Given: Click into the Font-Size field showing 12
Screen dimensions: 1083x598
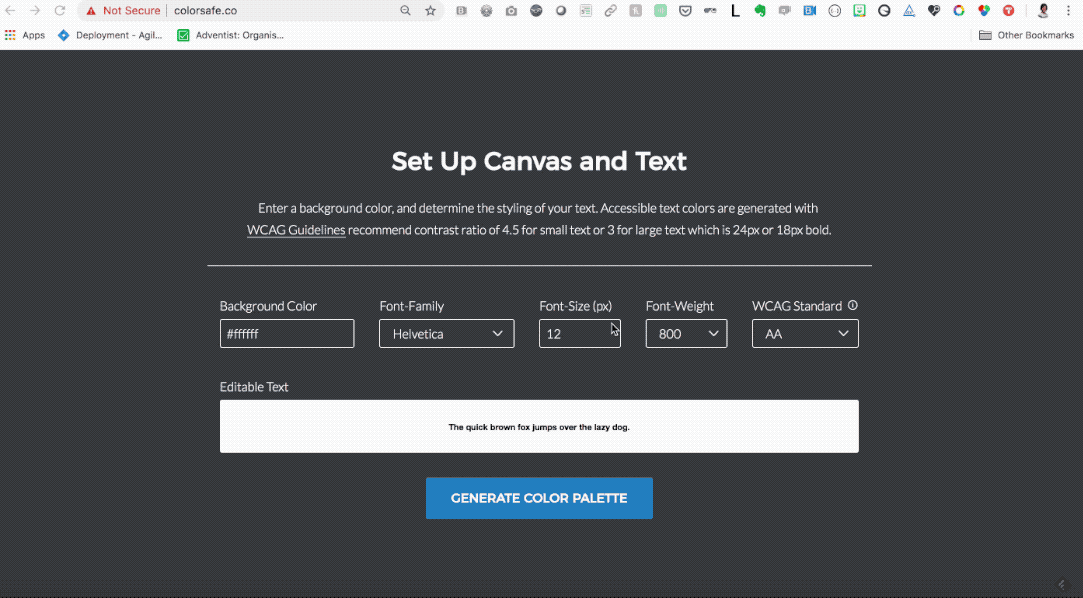Looking at the screenshot, I should pyautogui.click(x=580, y=334).
